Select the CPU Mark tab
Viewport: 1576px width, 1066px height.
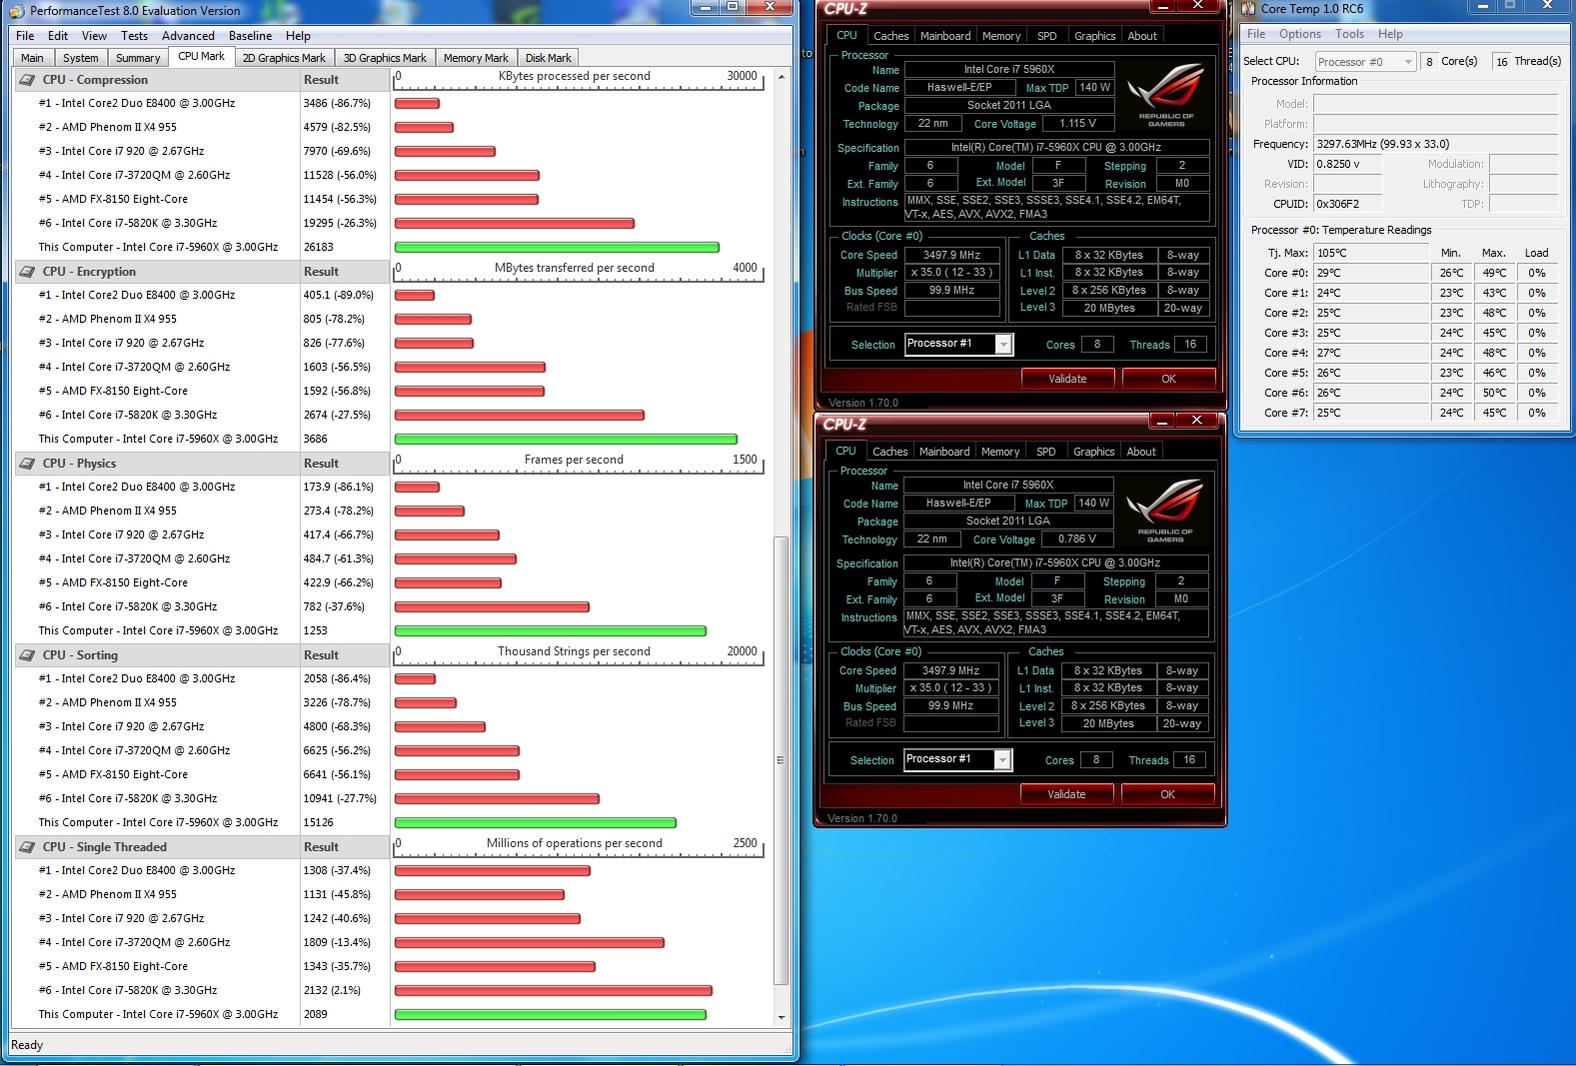(201, 57)
